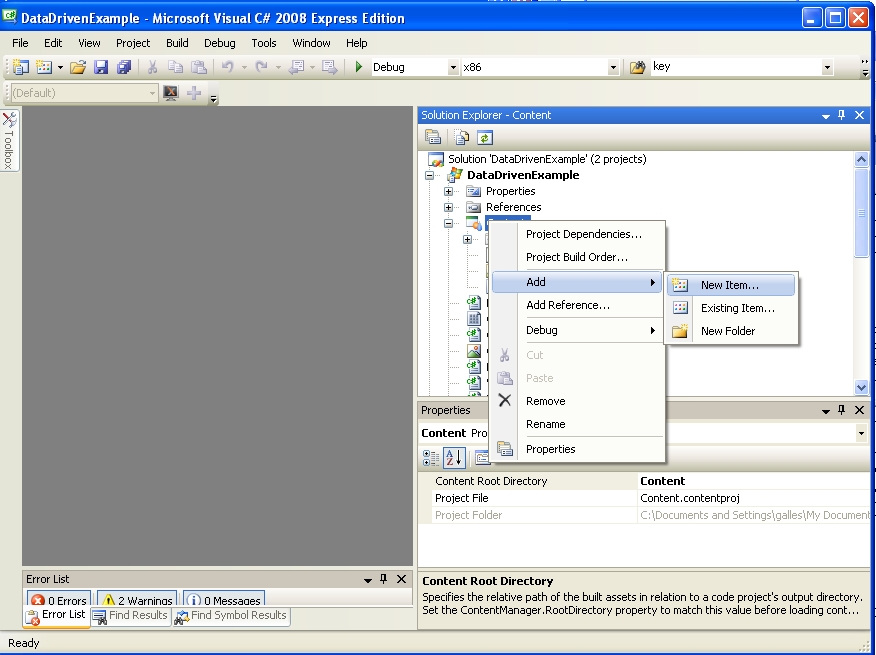Image resolution: width=876 pixels, height=655 pixels.
Task: Click the Categorized icon in Properties panel
Action: click(431, 458)
